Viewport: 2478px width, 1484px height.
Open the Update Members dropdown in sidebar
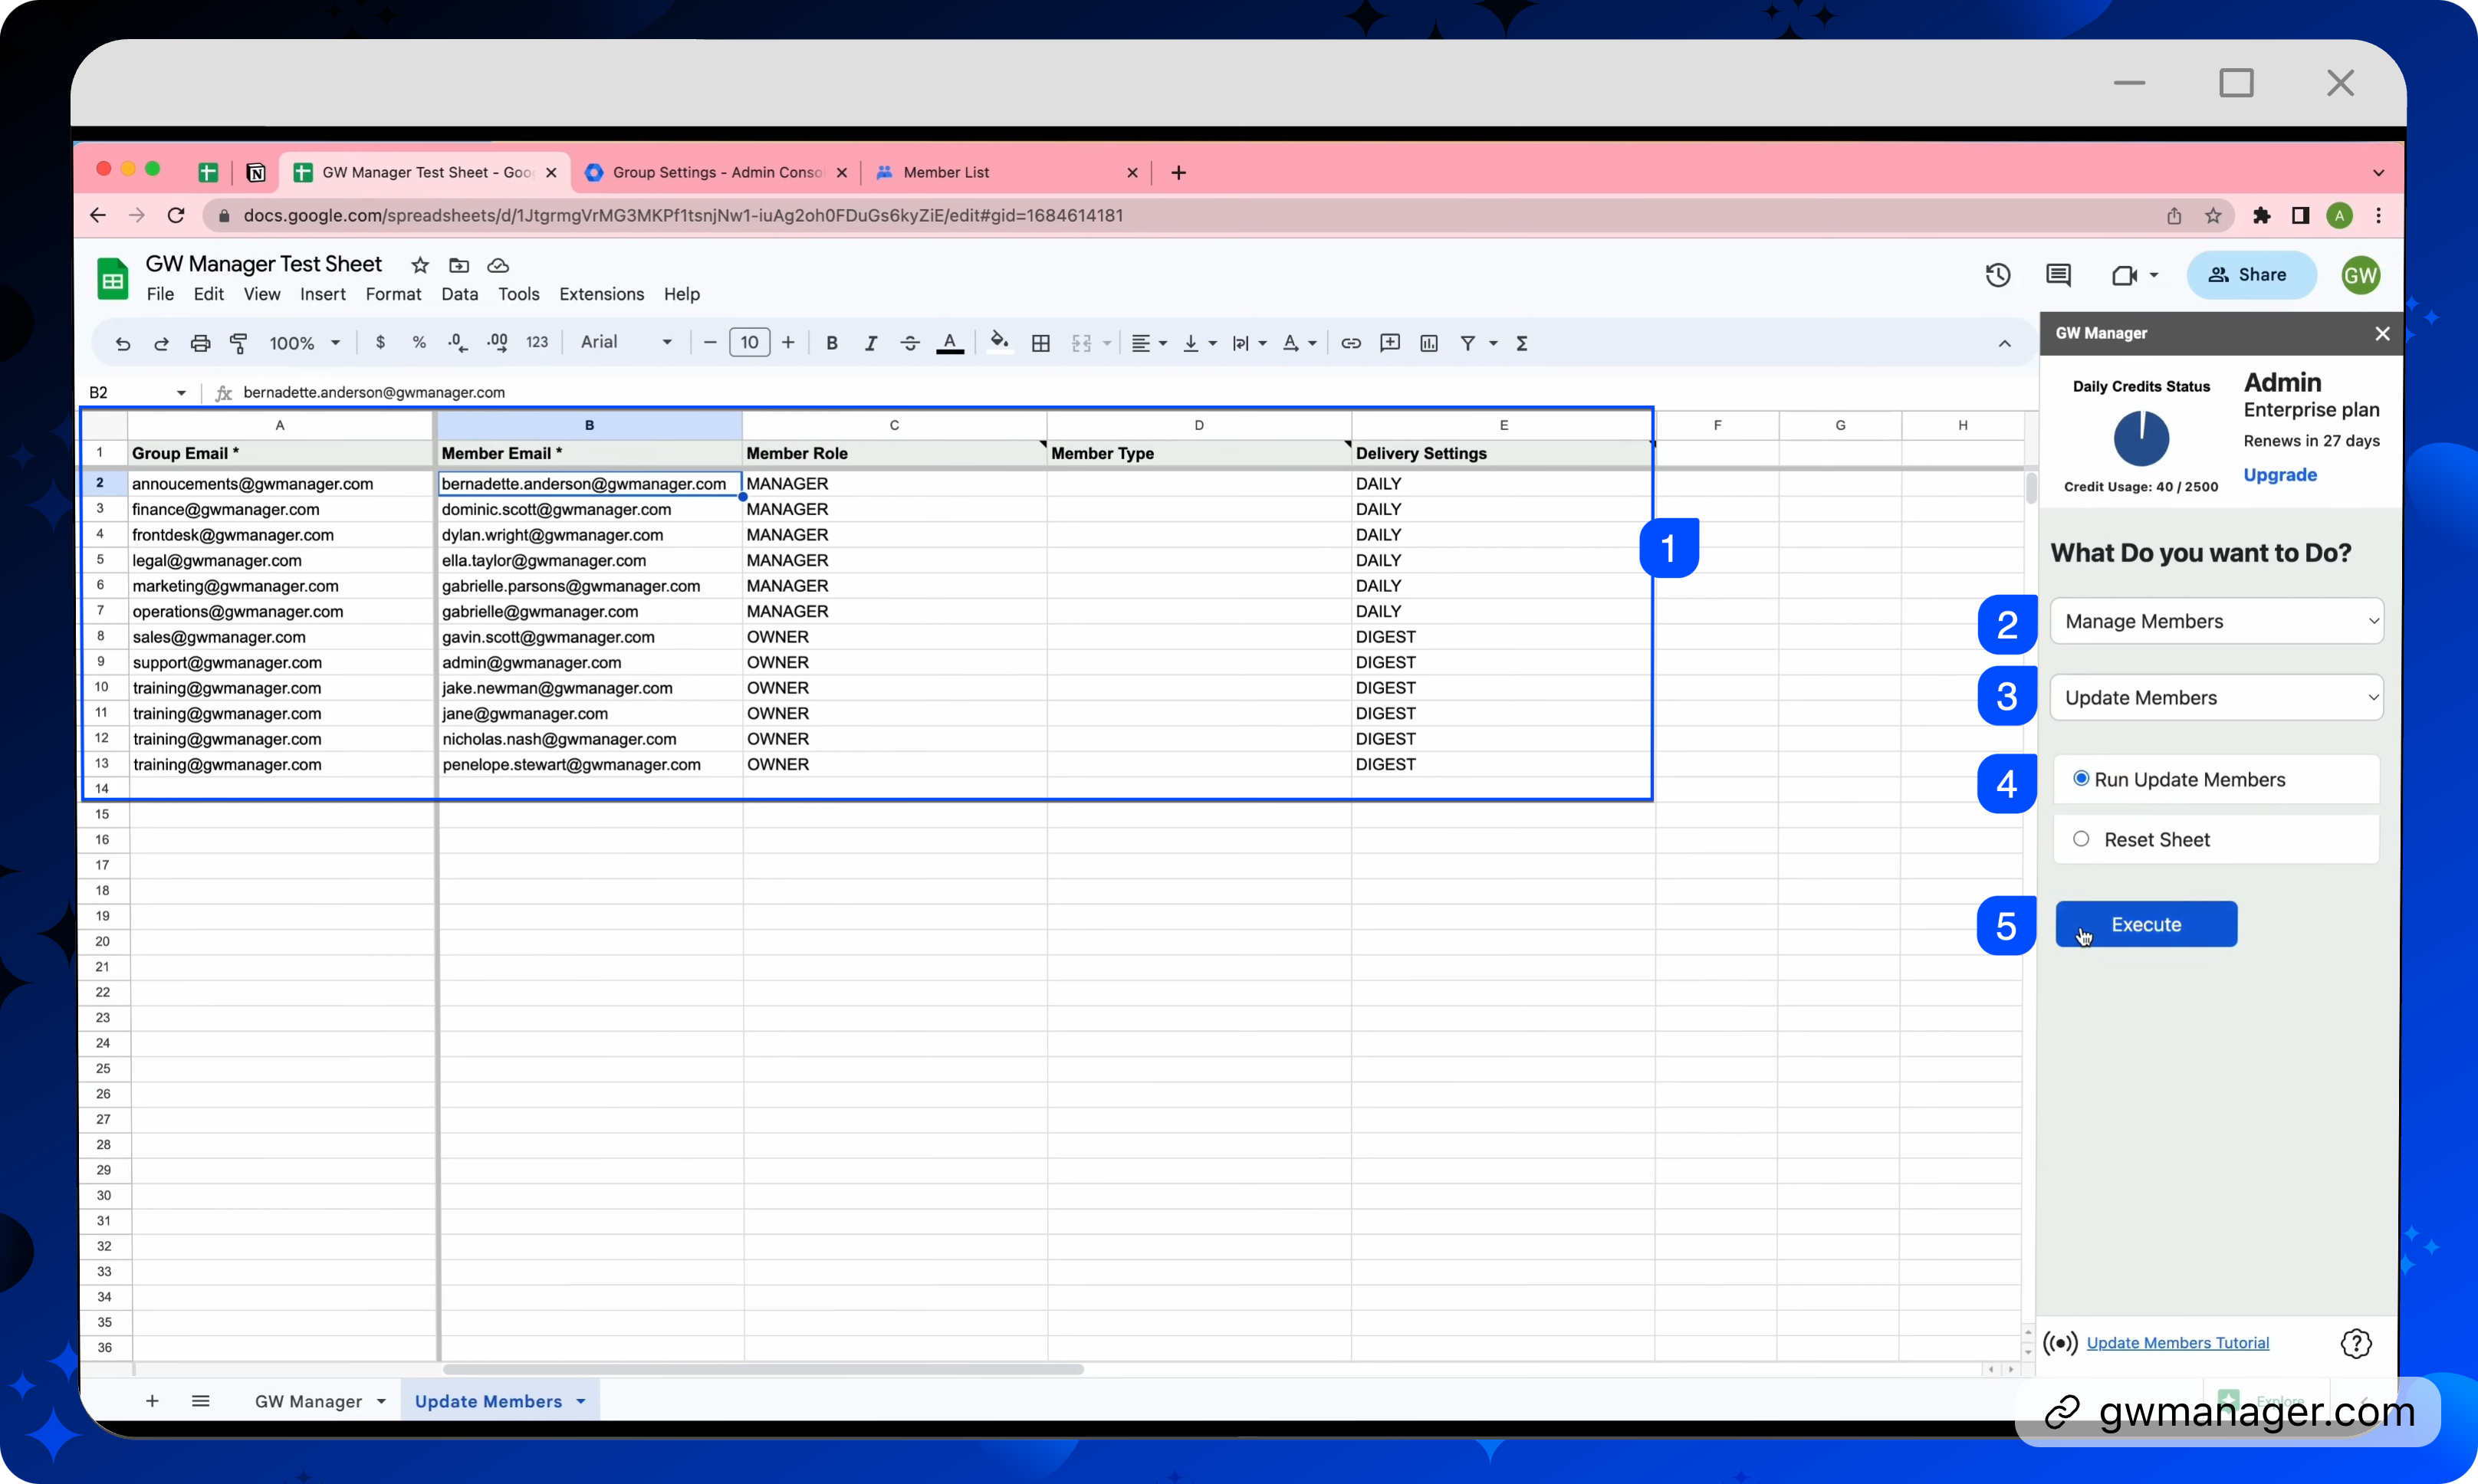pyautogui.click(x=2217, y=698)
